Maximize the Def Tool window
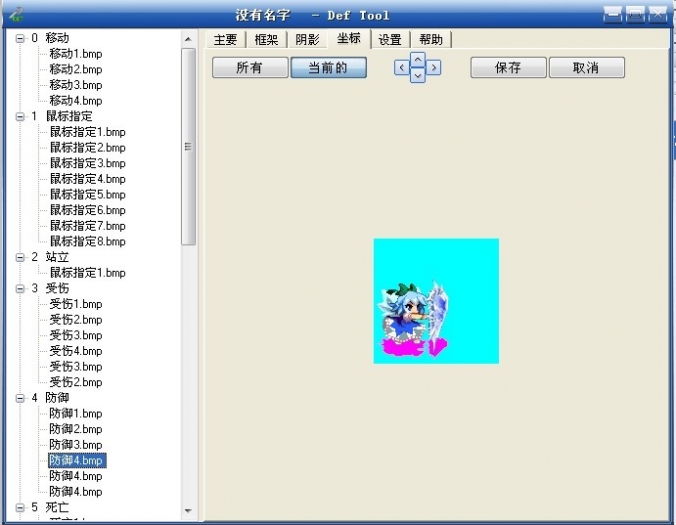Viewport: 676px width, 525px height. point(635,14)
